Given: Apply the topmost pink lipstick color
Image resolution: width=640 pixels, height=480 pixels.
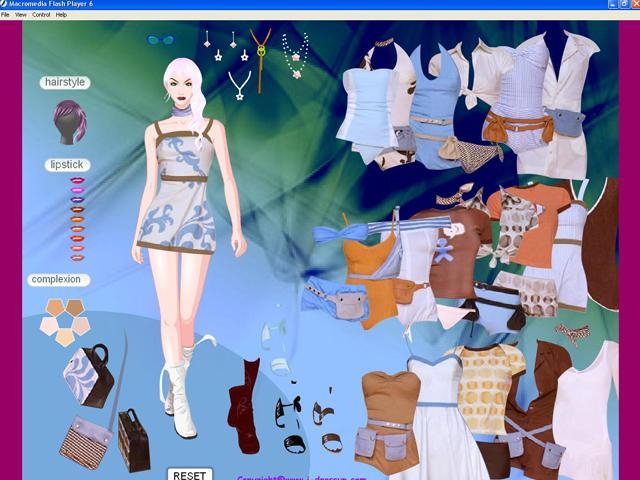Looking at the screenshot, I should [77, 181].
